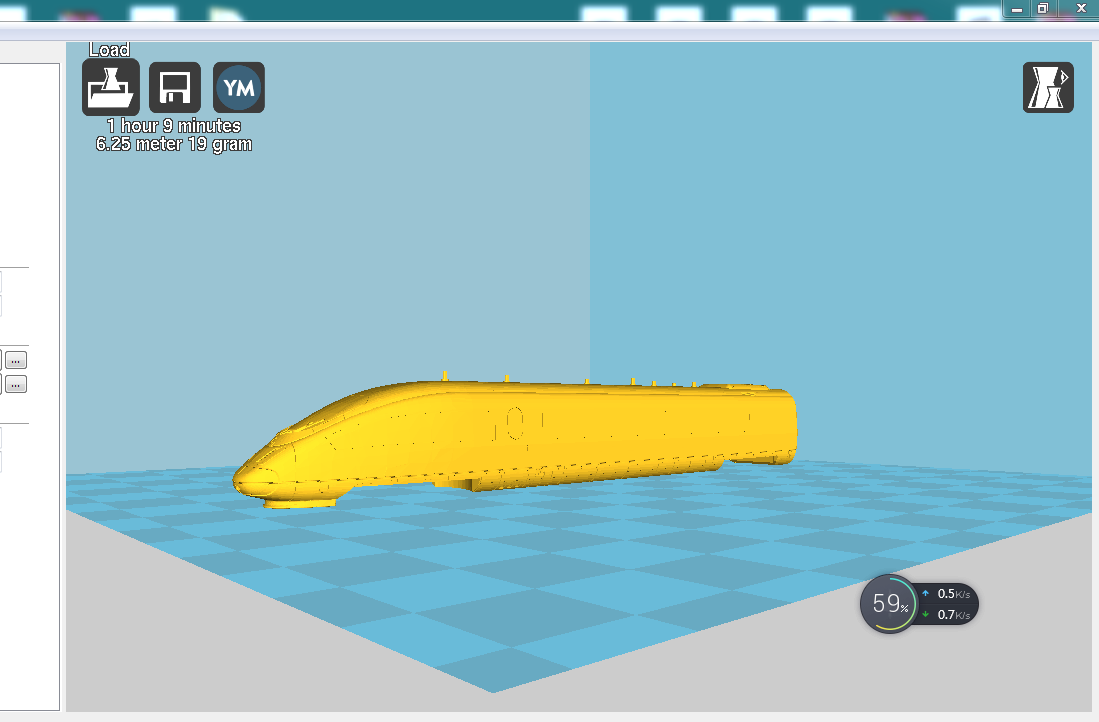Minimize the Cura window

click(1016, 8)
